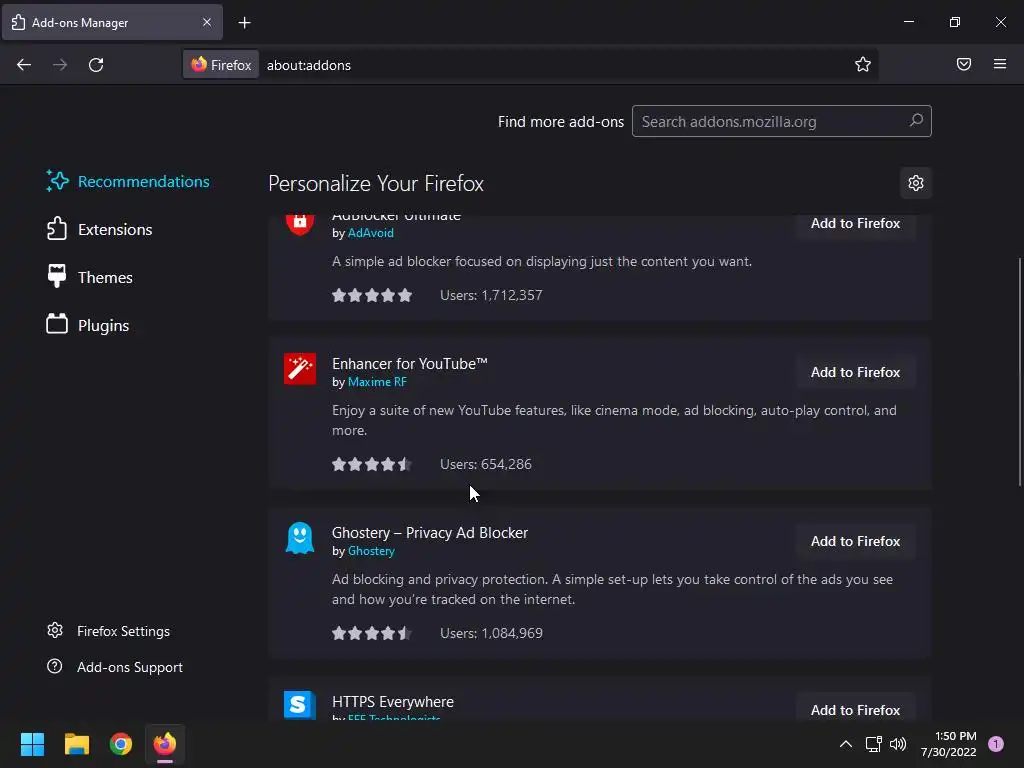Open network status in system tray
Image resolution: width=1024 pixels, height=768 pixels.
pos(873,744)
